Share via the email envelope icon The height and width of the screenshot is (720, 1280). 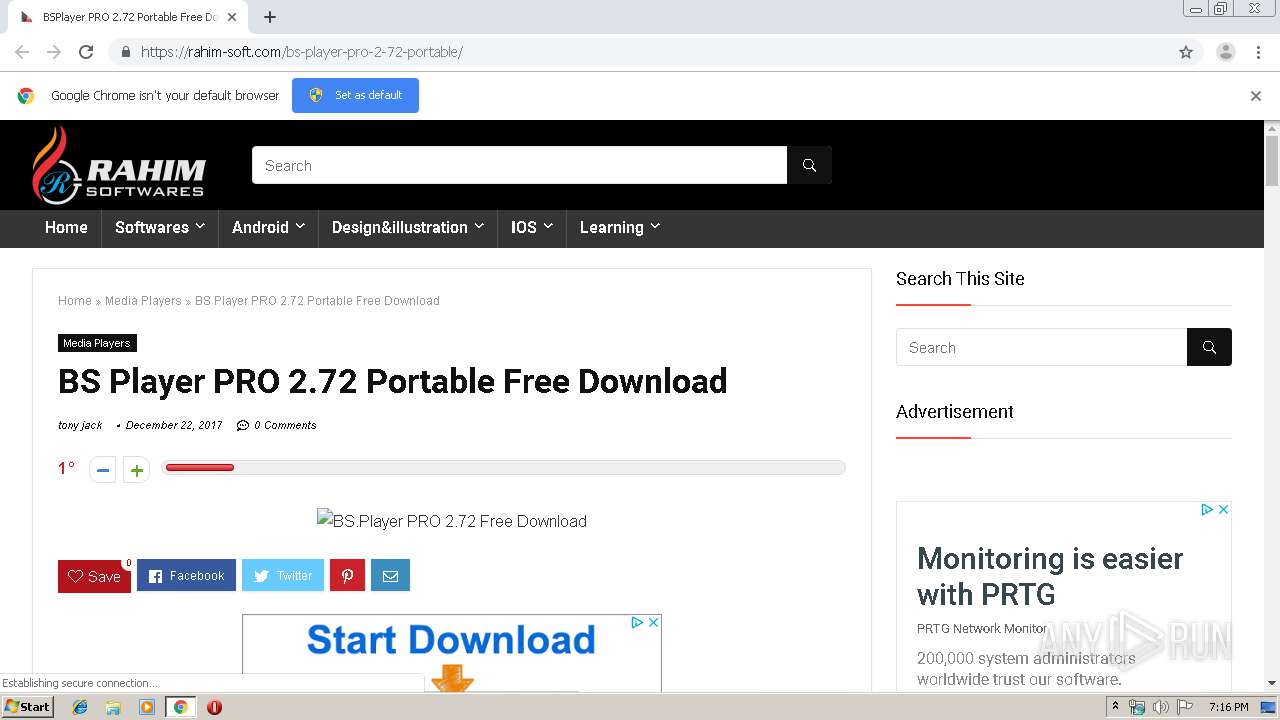tap(390, 575)
